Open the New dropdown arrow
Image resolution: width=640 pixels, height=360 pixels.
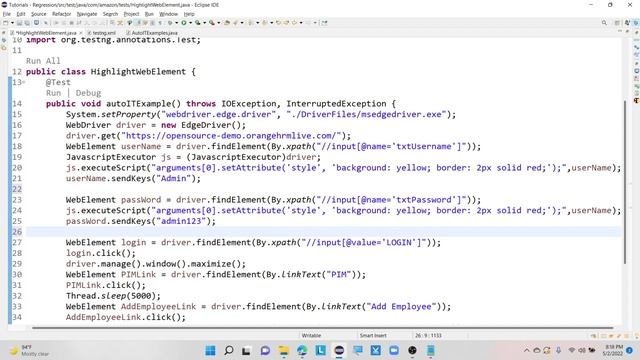12,23
